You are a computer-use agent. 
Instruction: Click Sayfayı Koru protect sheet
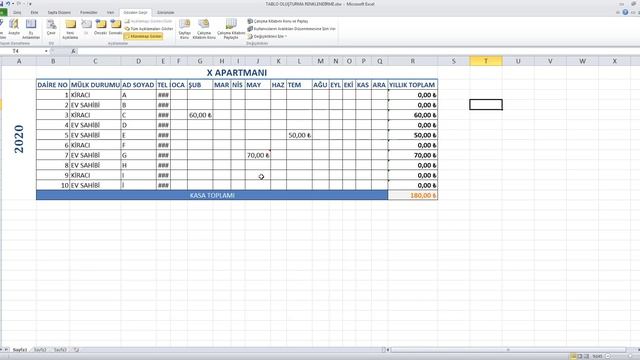pyautogui.click(x=184, y=29)
